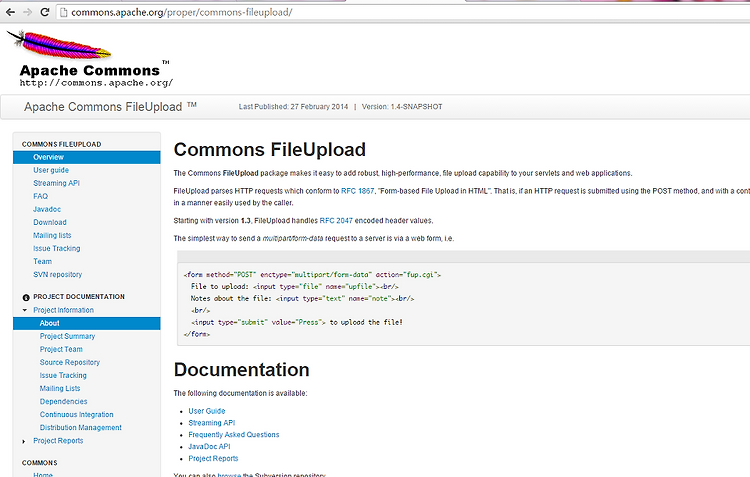Open Continuous Integration sidebar link
The image size is (750, 477).
[77, 415]
